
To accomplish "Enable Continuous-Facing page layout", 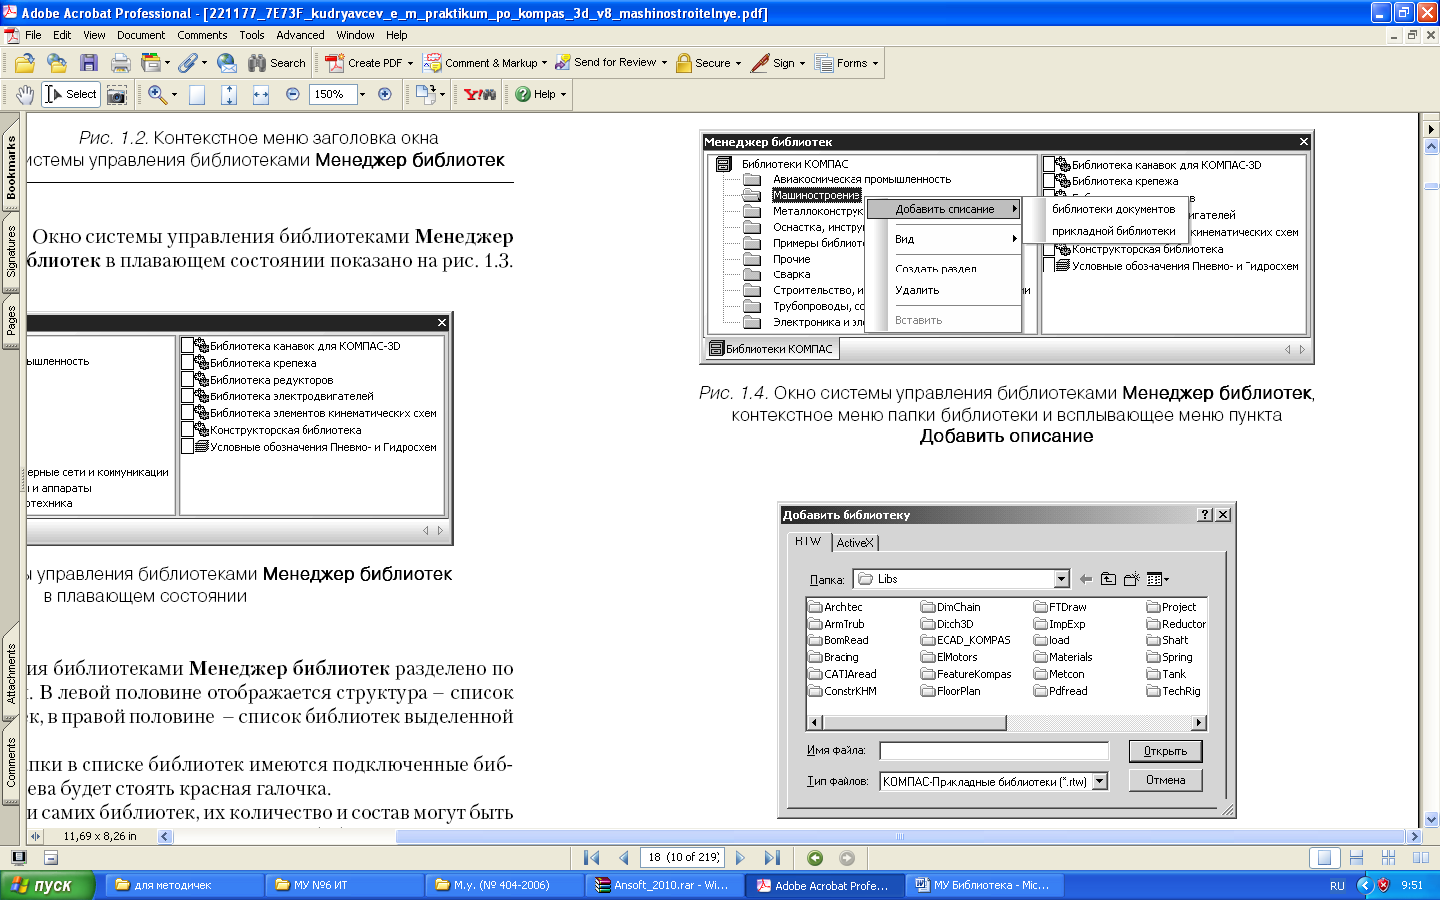I will pos(1388,858).
